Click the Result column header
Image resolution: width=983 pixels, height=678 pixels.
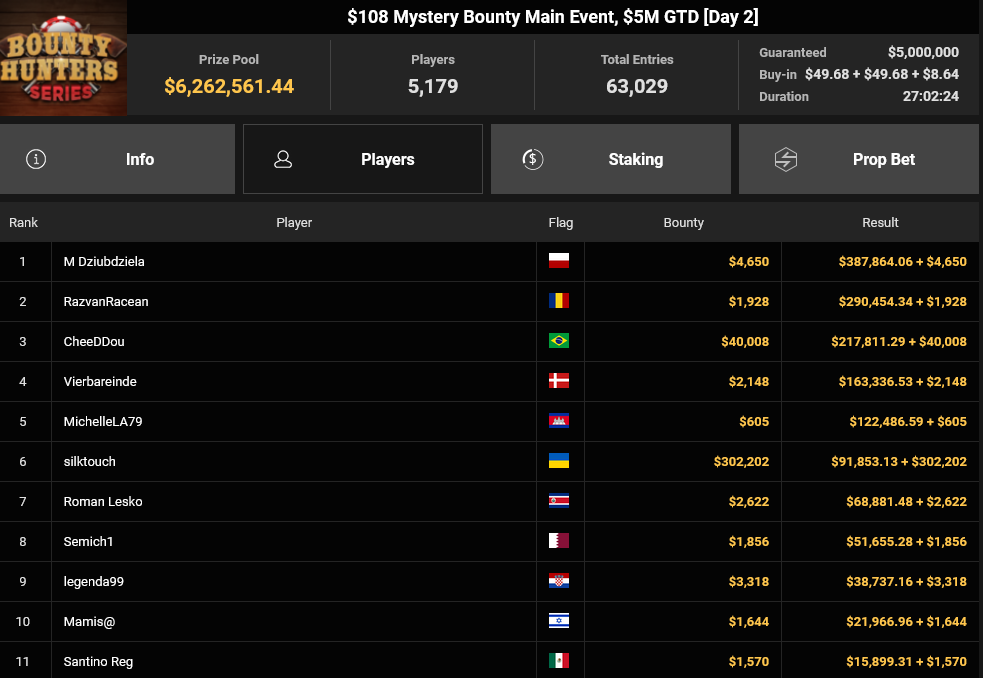880,222
